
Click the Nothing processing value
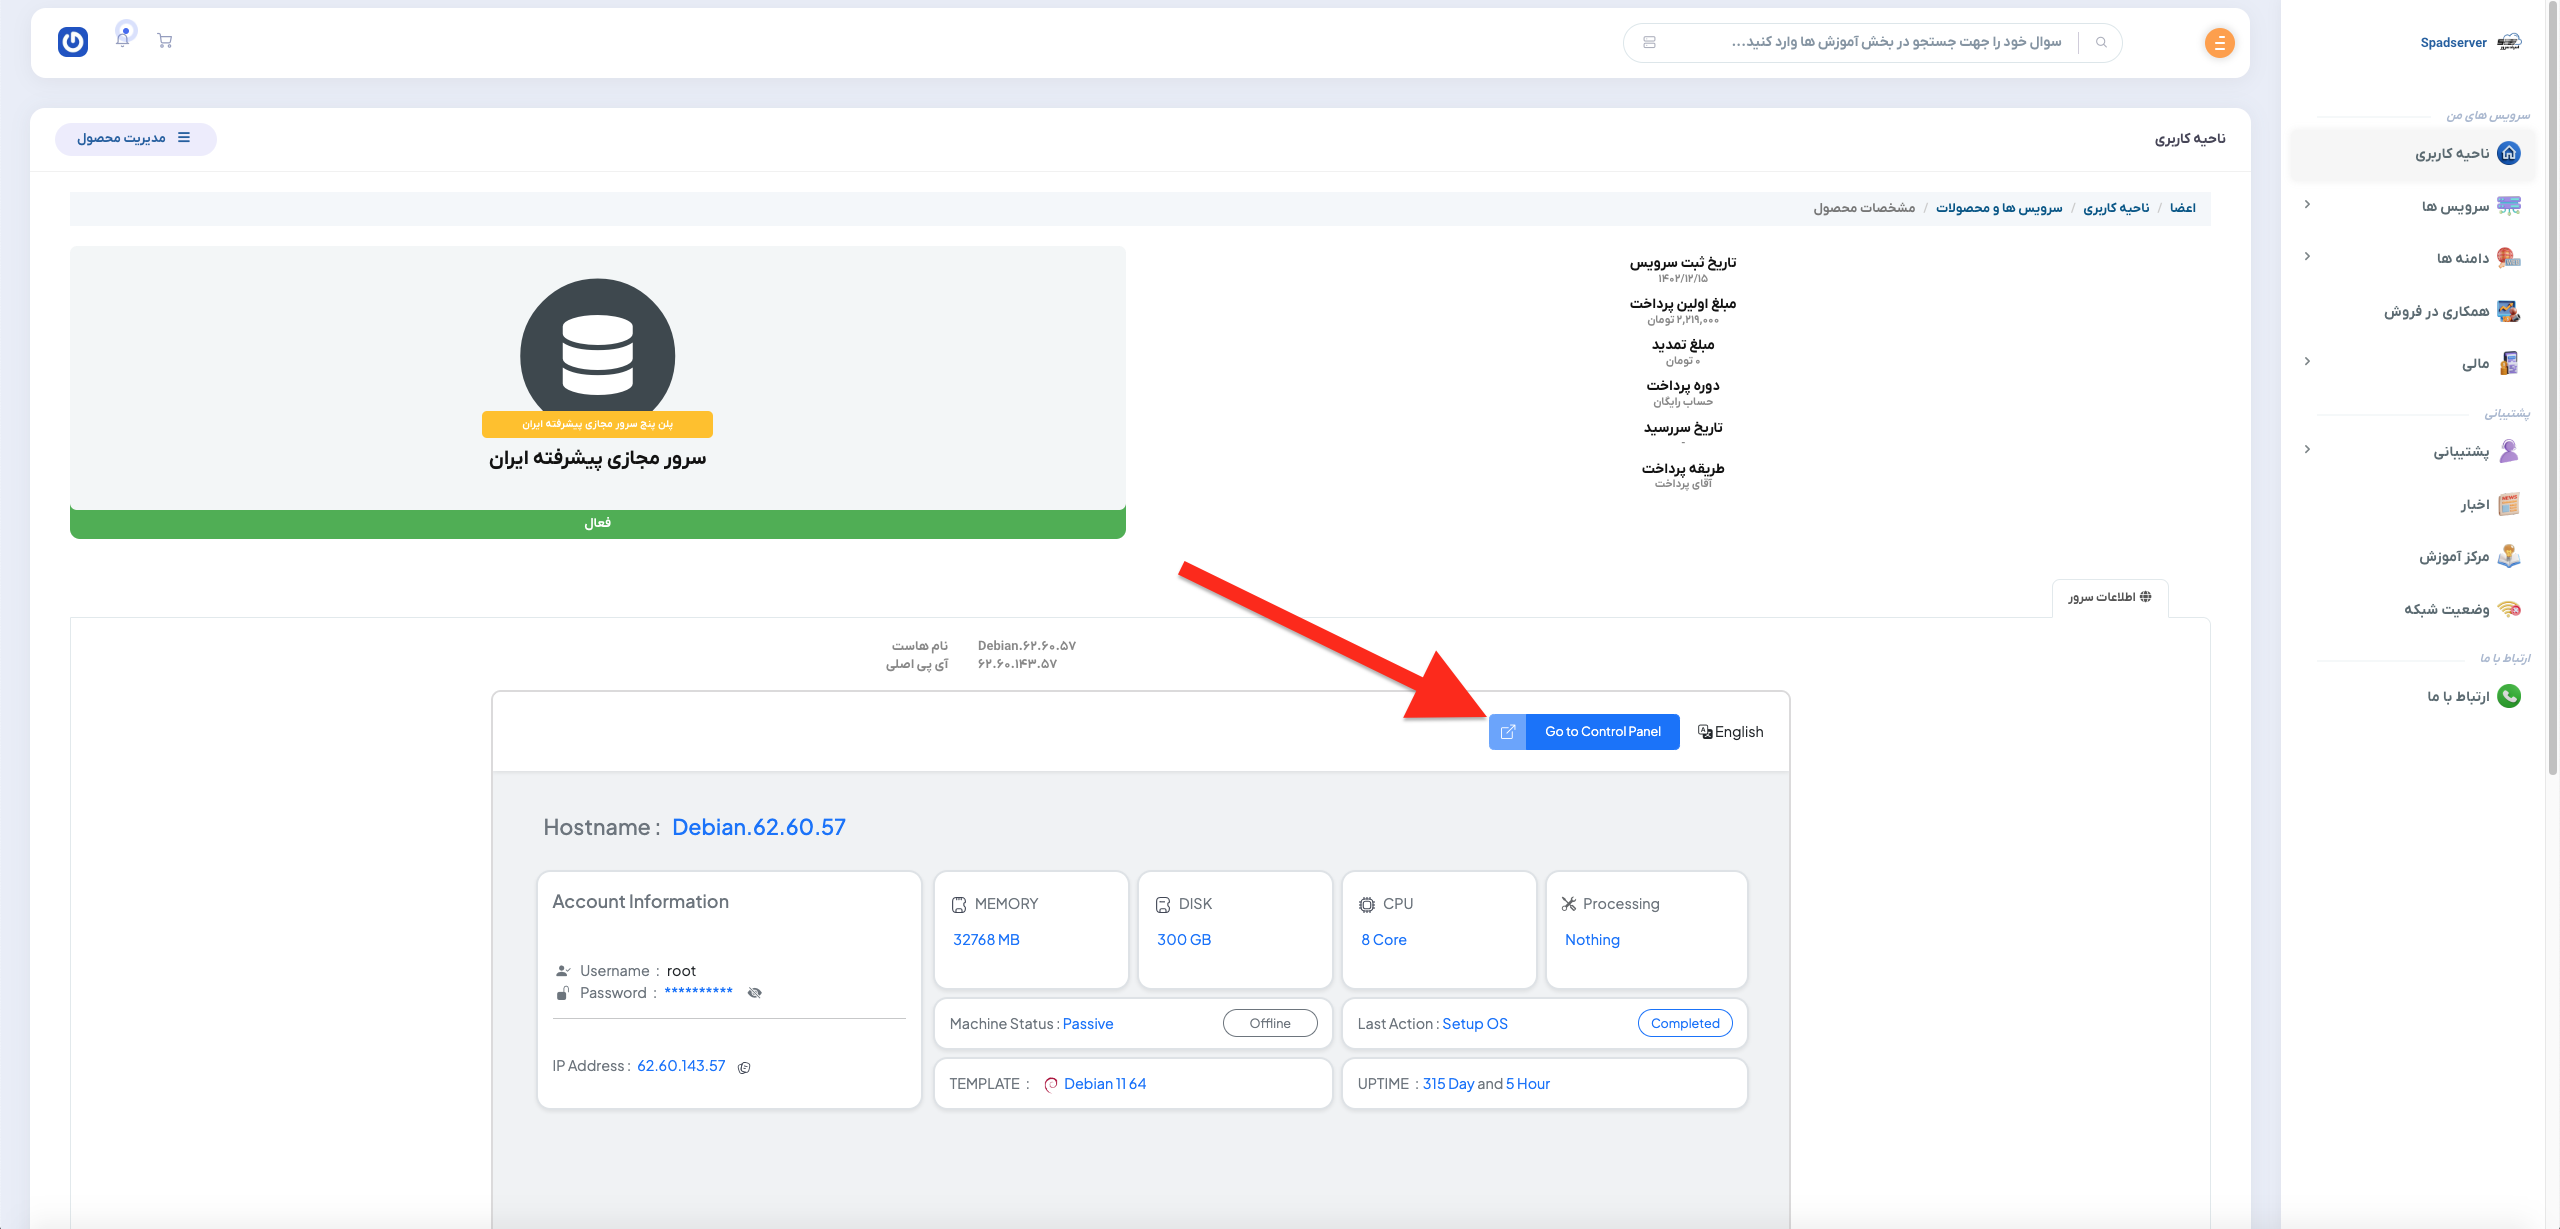pyautogui.click(x=1592, y=940)
